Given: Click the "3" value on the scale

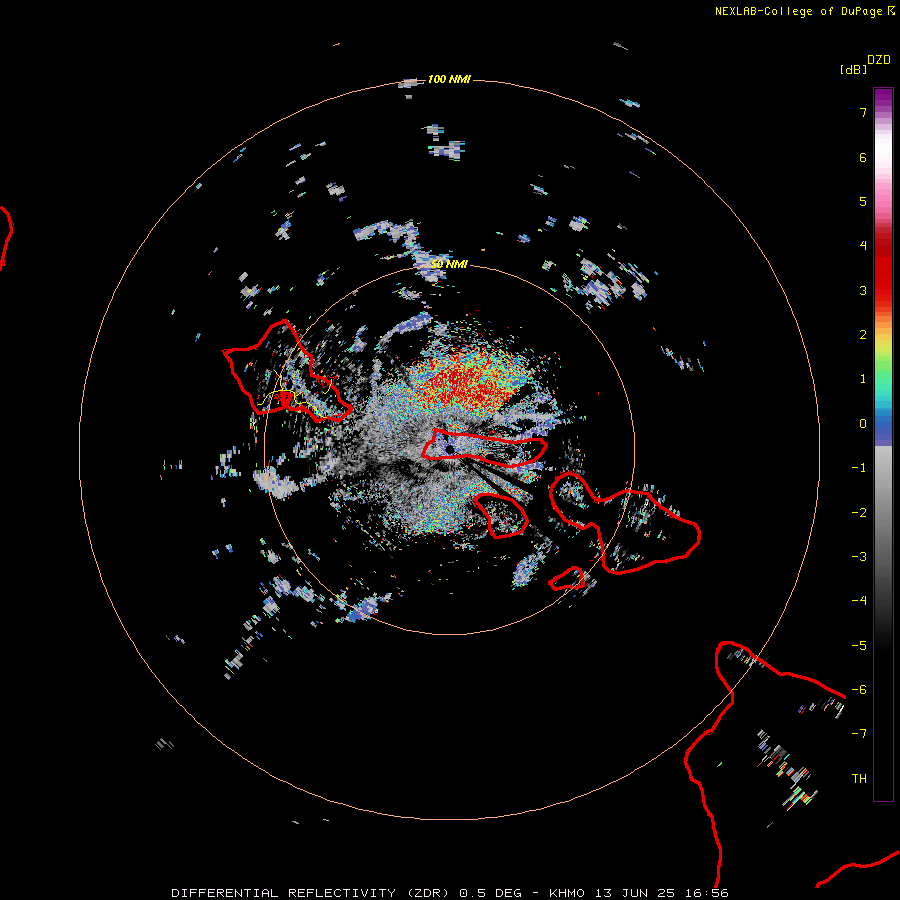Looking at the screenshot, I should (863, 290).
